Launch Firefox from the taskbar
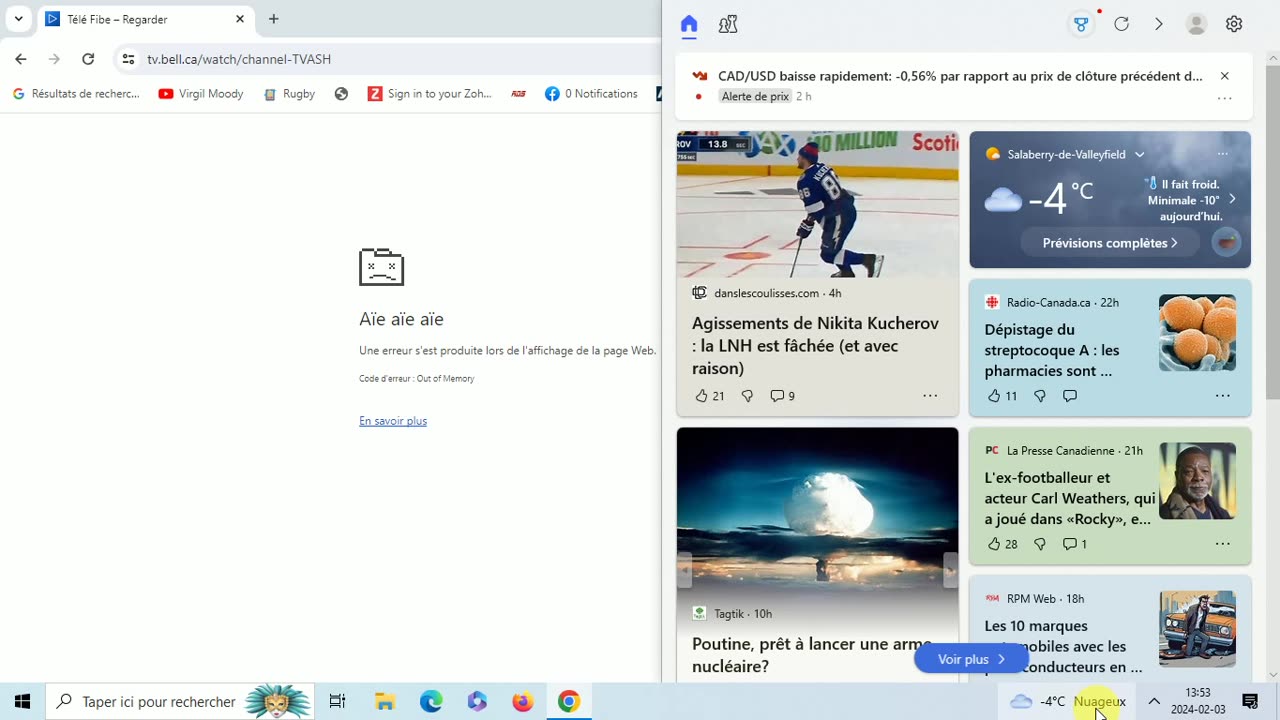Image resolution: width=1280 pixels, height=720 pixels. 523,702
